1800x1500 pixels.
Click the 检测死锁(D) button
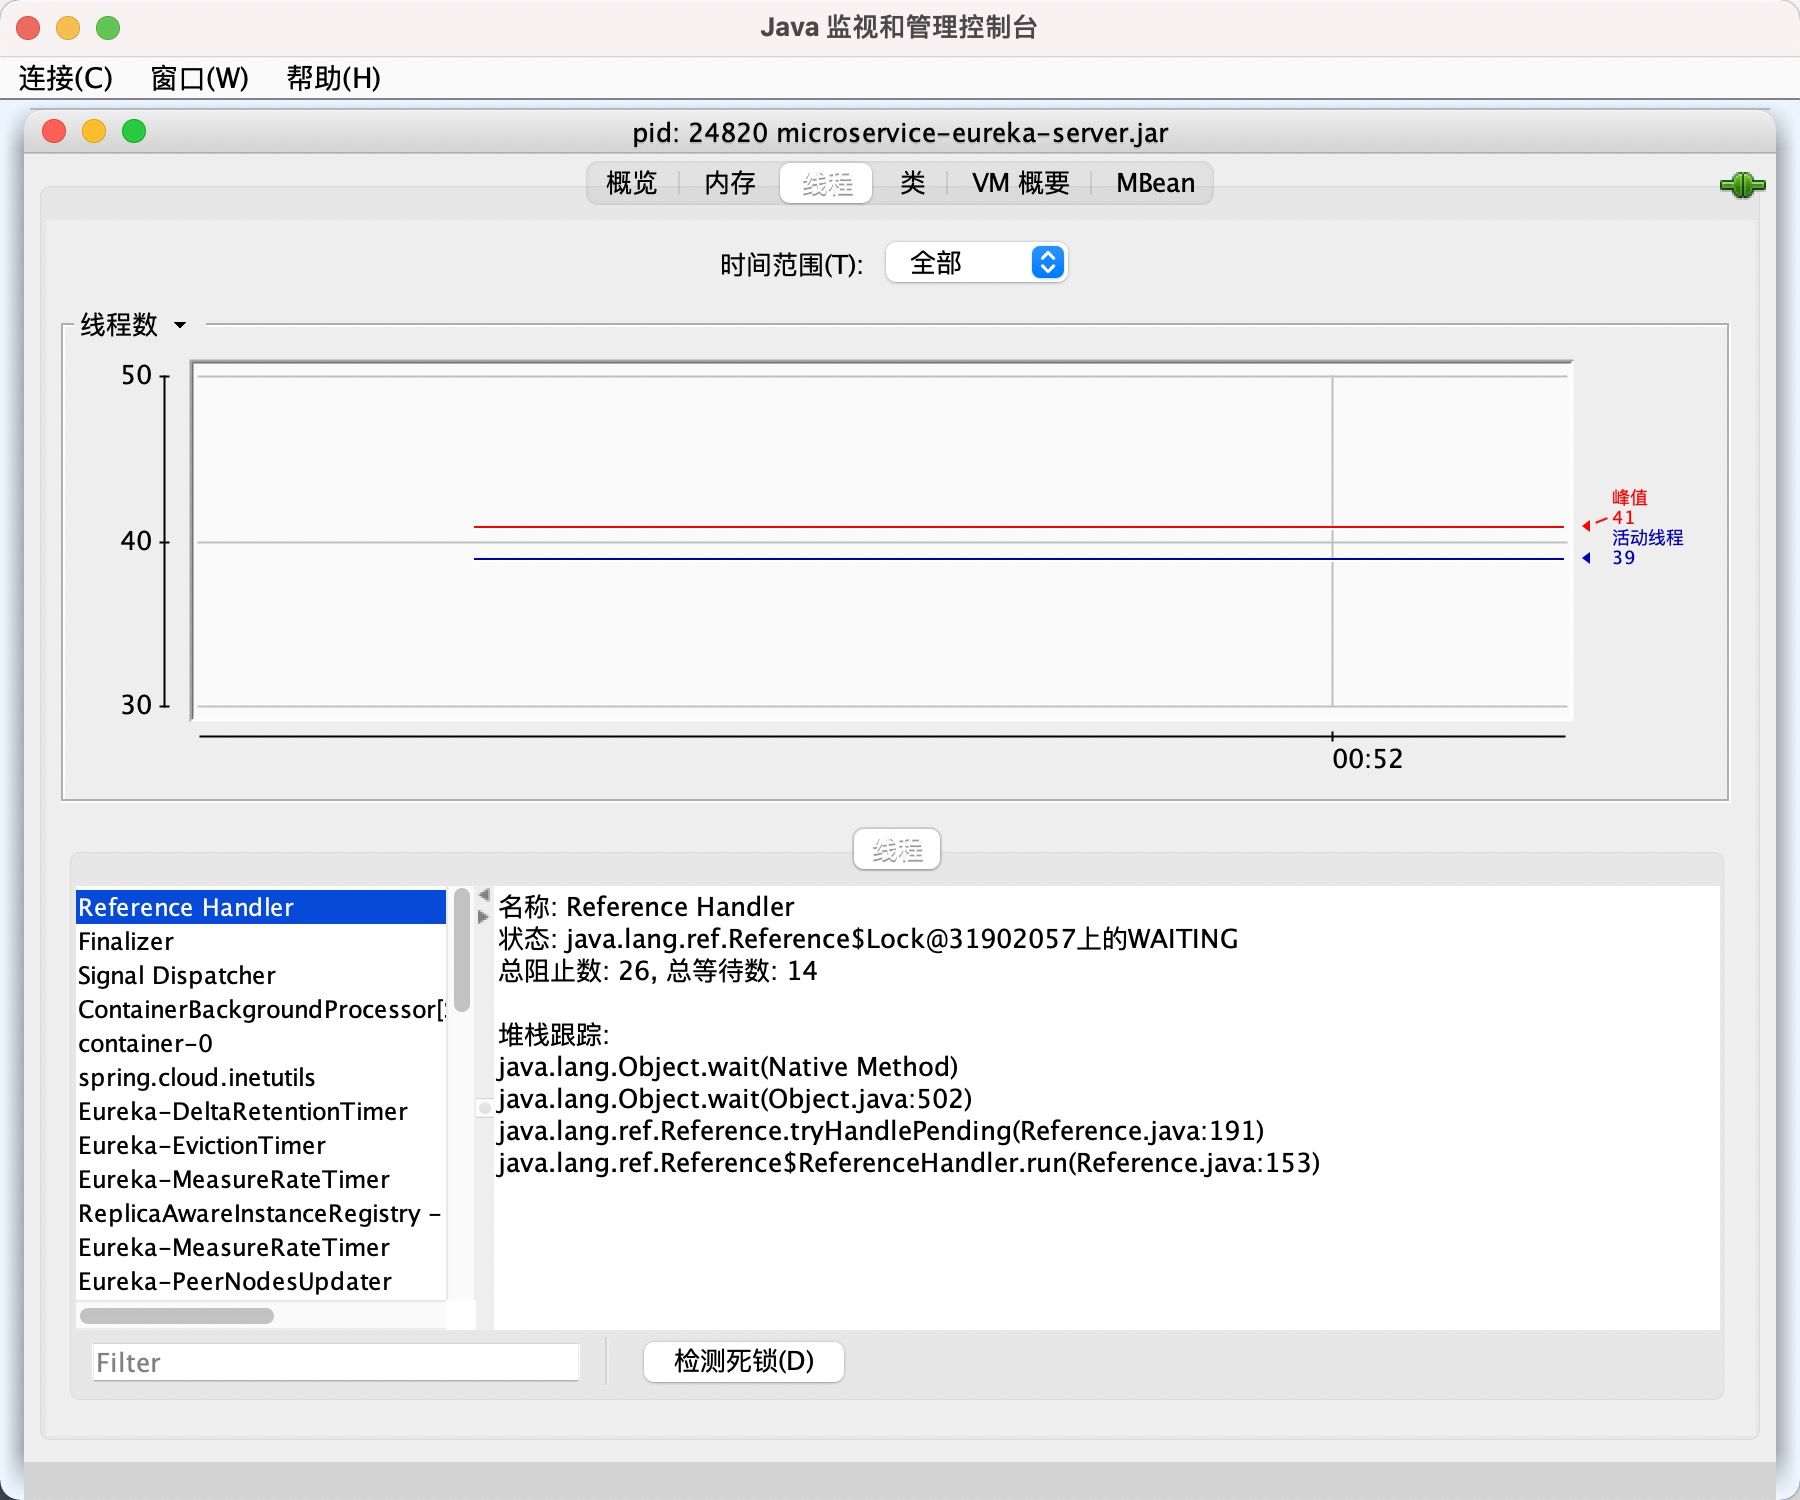point(744,1361)
